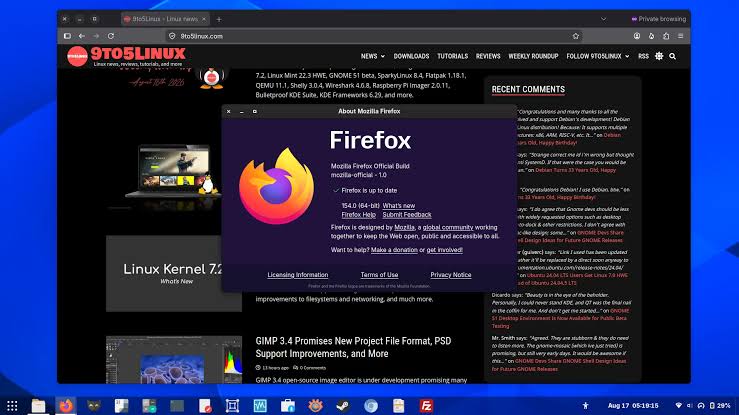739x415 pixels.
Task: Launch the cat face app icon in taskbar
Action: click(x=94, y=406)
